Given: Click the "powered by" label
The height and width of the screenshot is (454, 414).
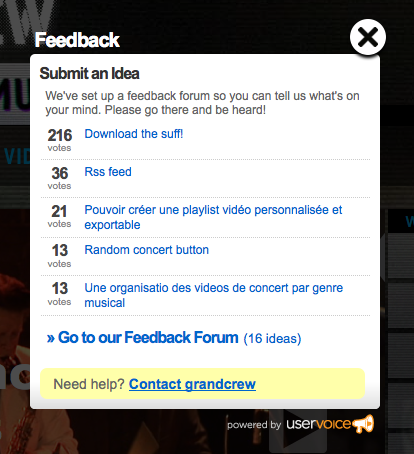Looking at the screenshot, I should 254,425.
